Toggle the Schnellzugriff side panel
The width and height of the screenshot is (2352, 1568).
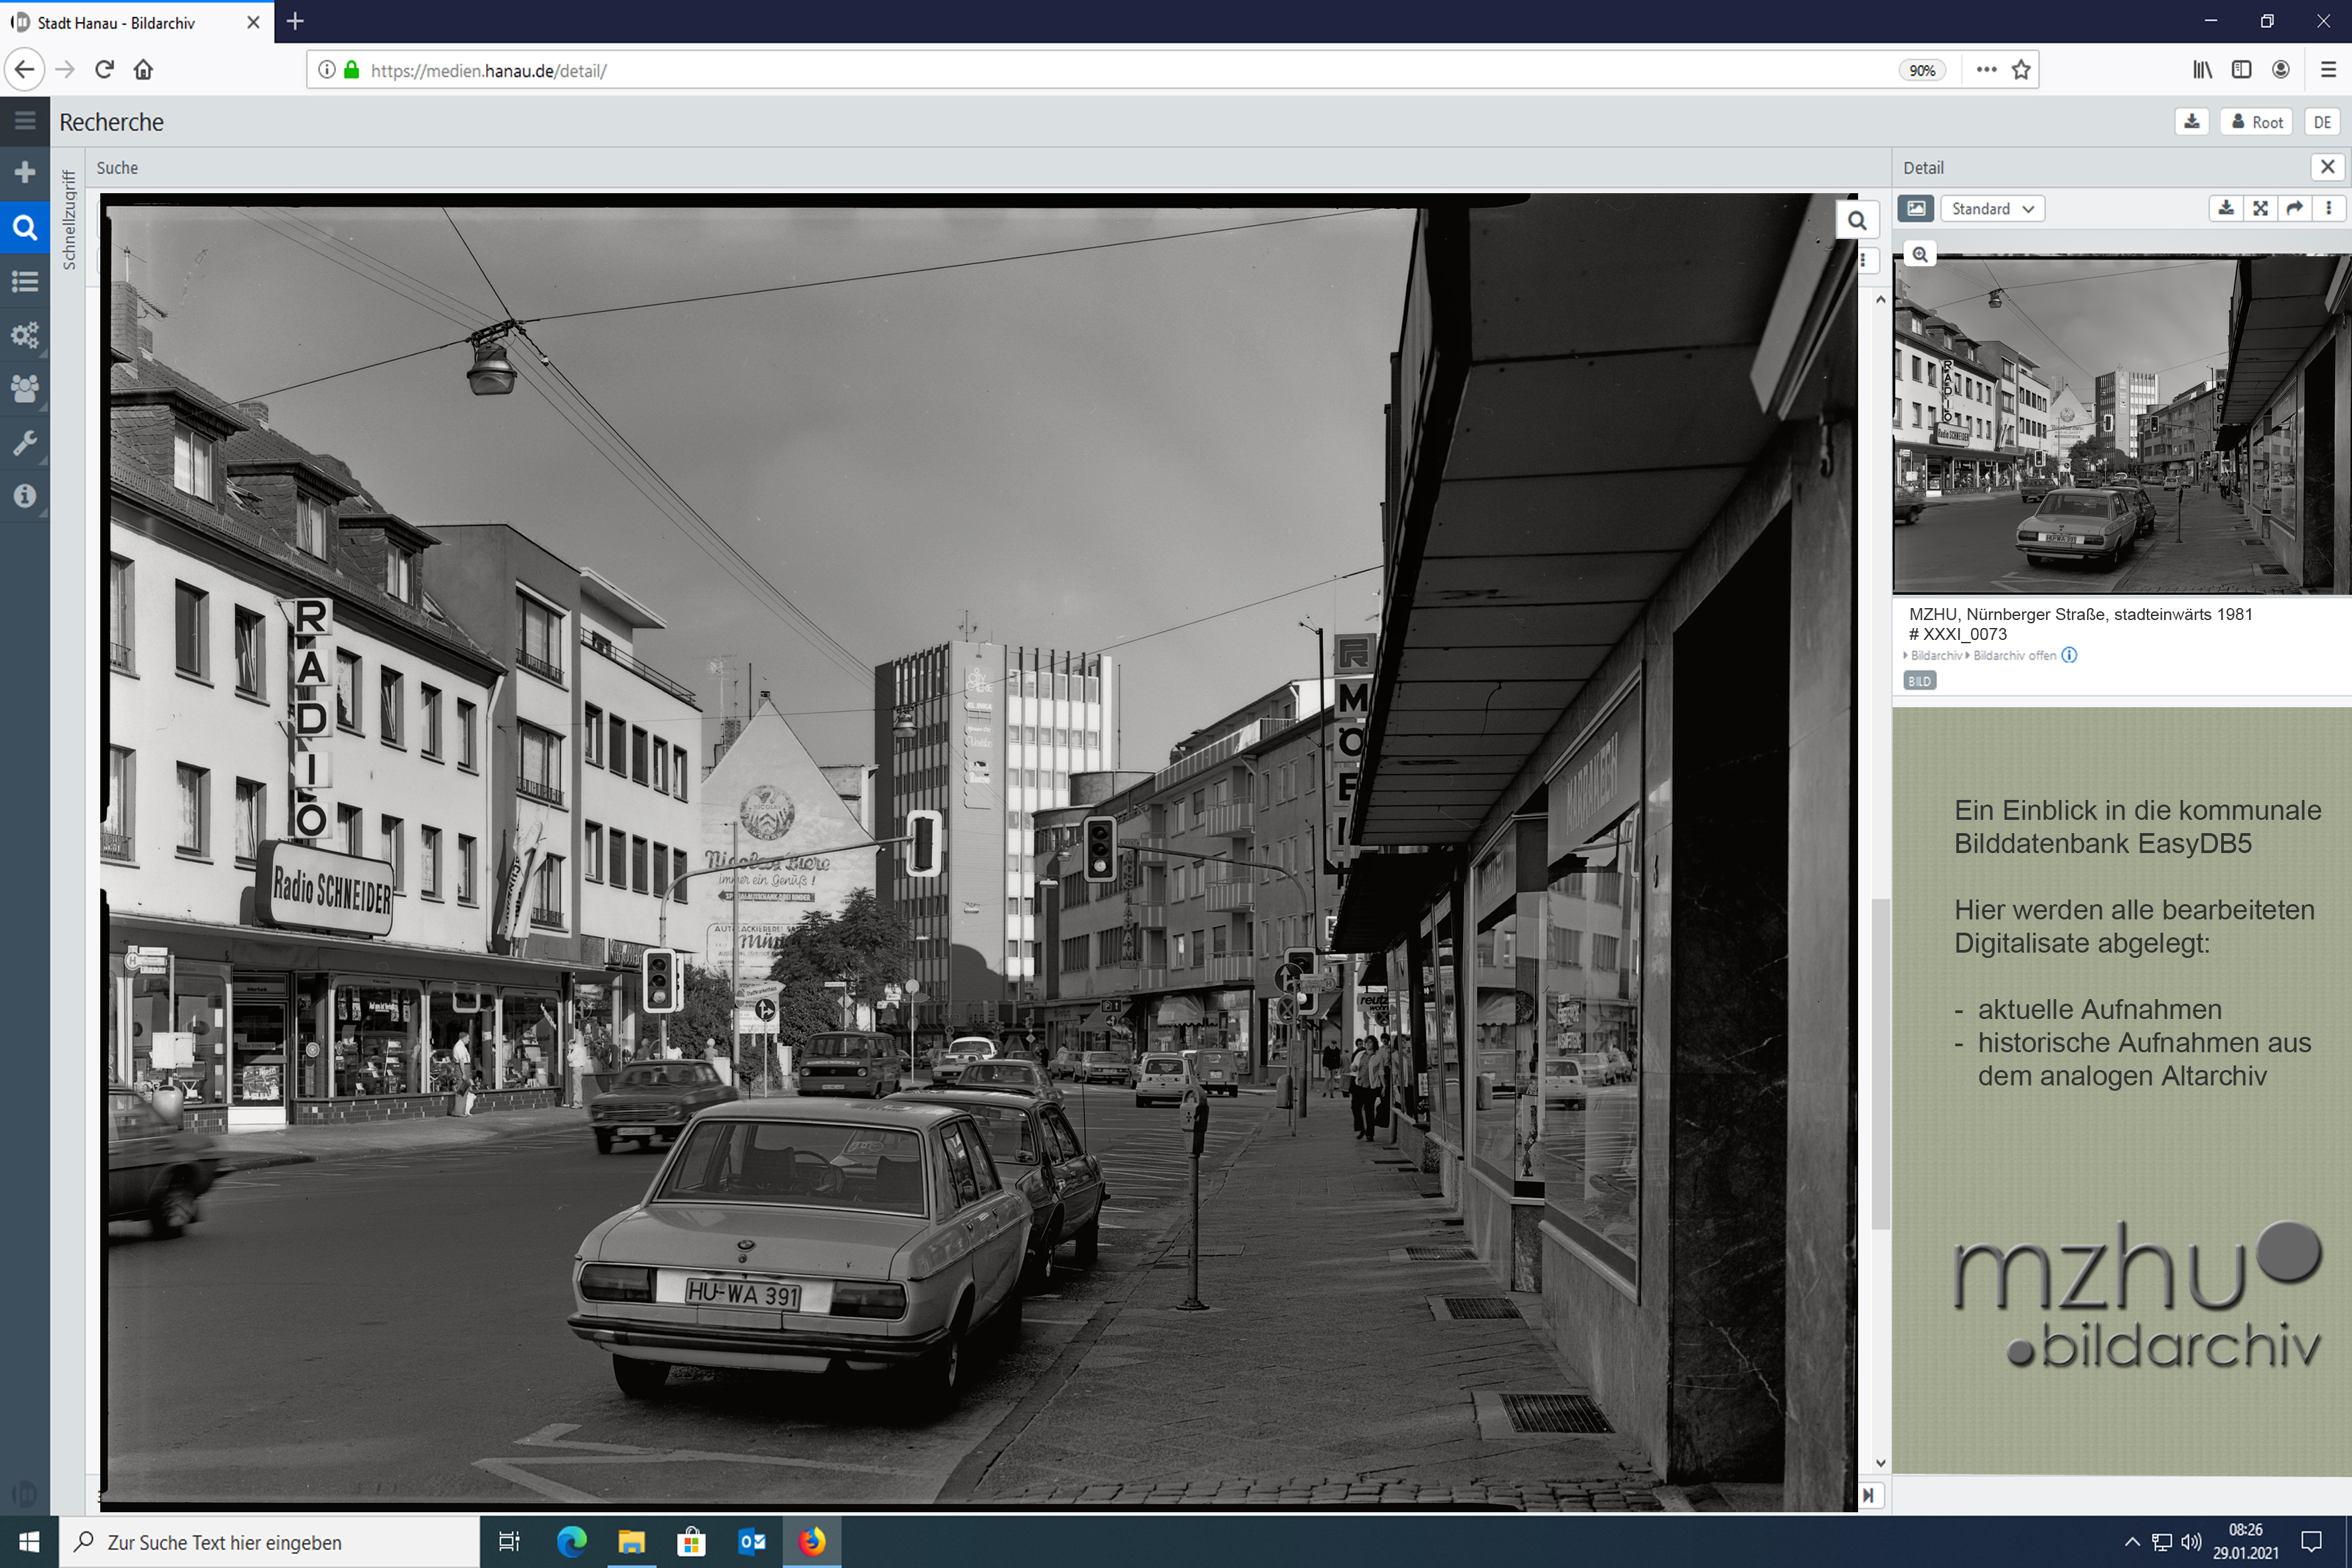69,220
